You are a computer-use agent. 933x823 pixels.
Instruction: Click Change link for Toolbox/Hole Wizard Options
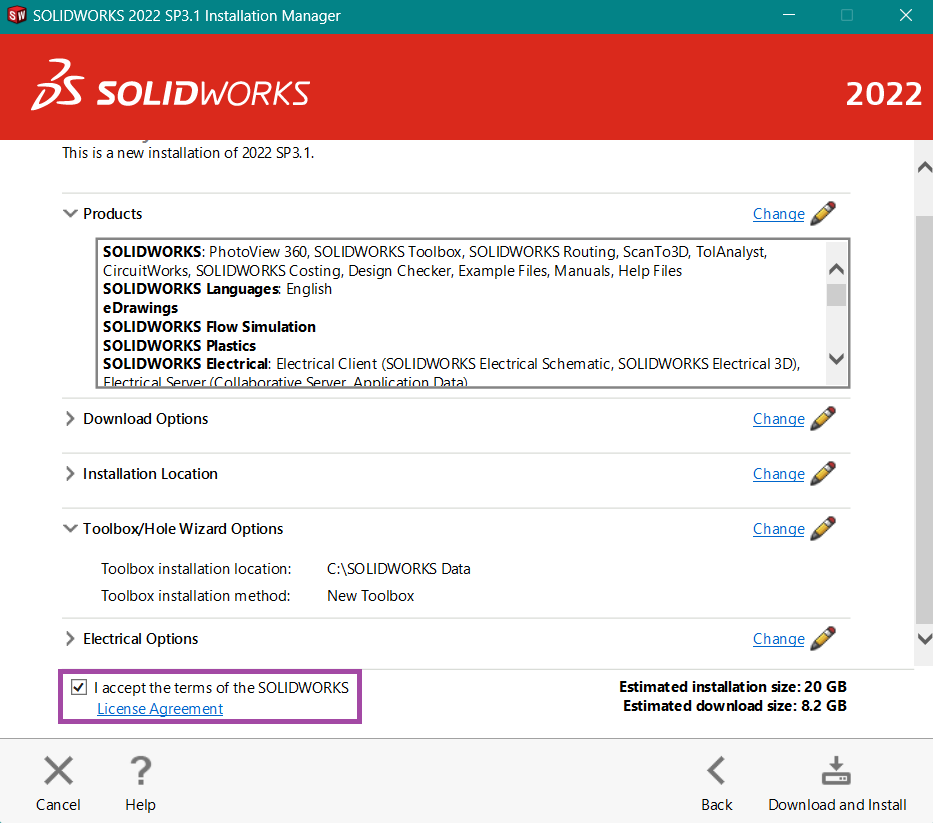point(778,528)
